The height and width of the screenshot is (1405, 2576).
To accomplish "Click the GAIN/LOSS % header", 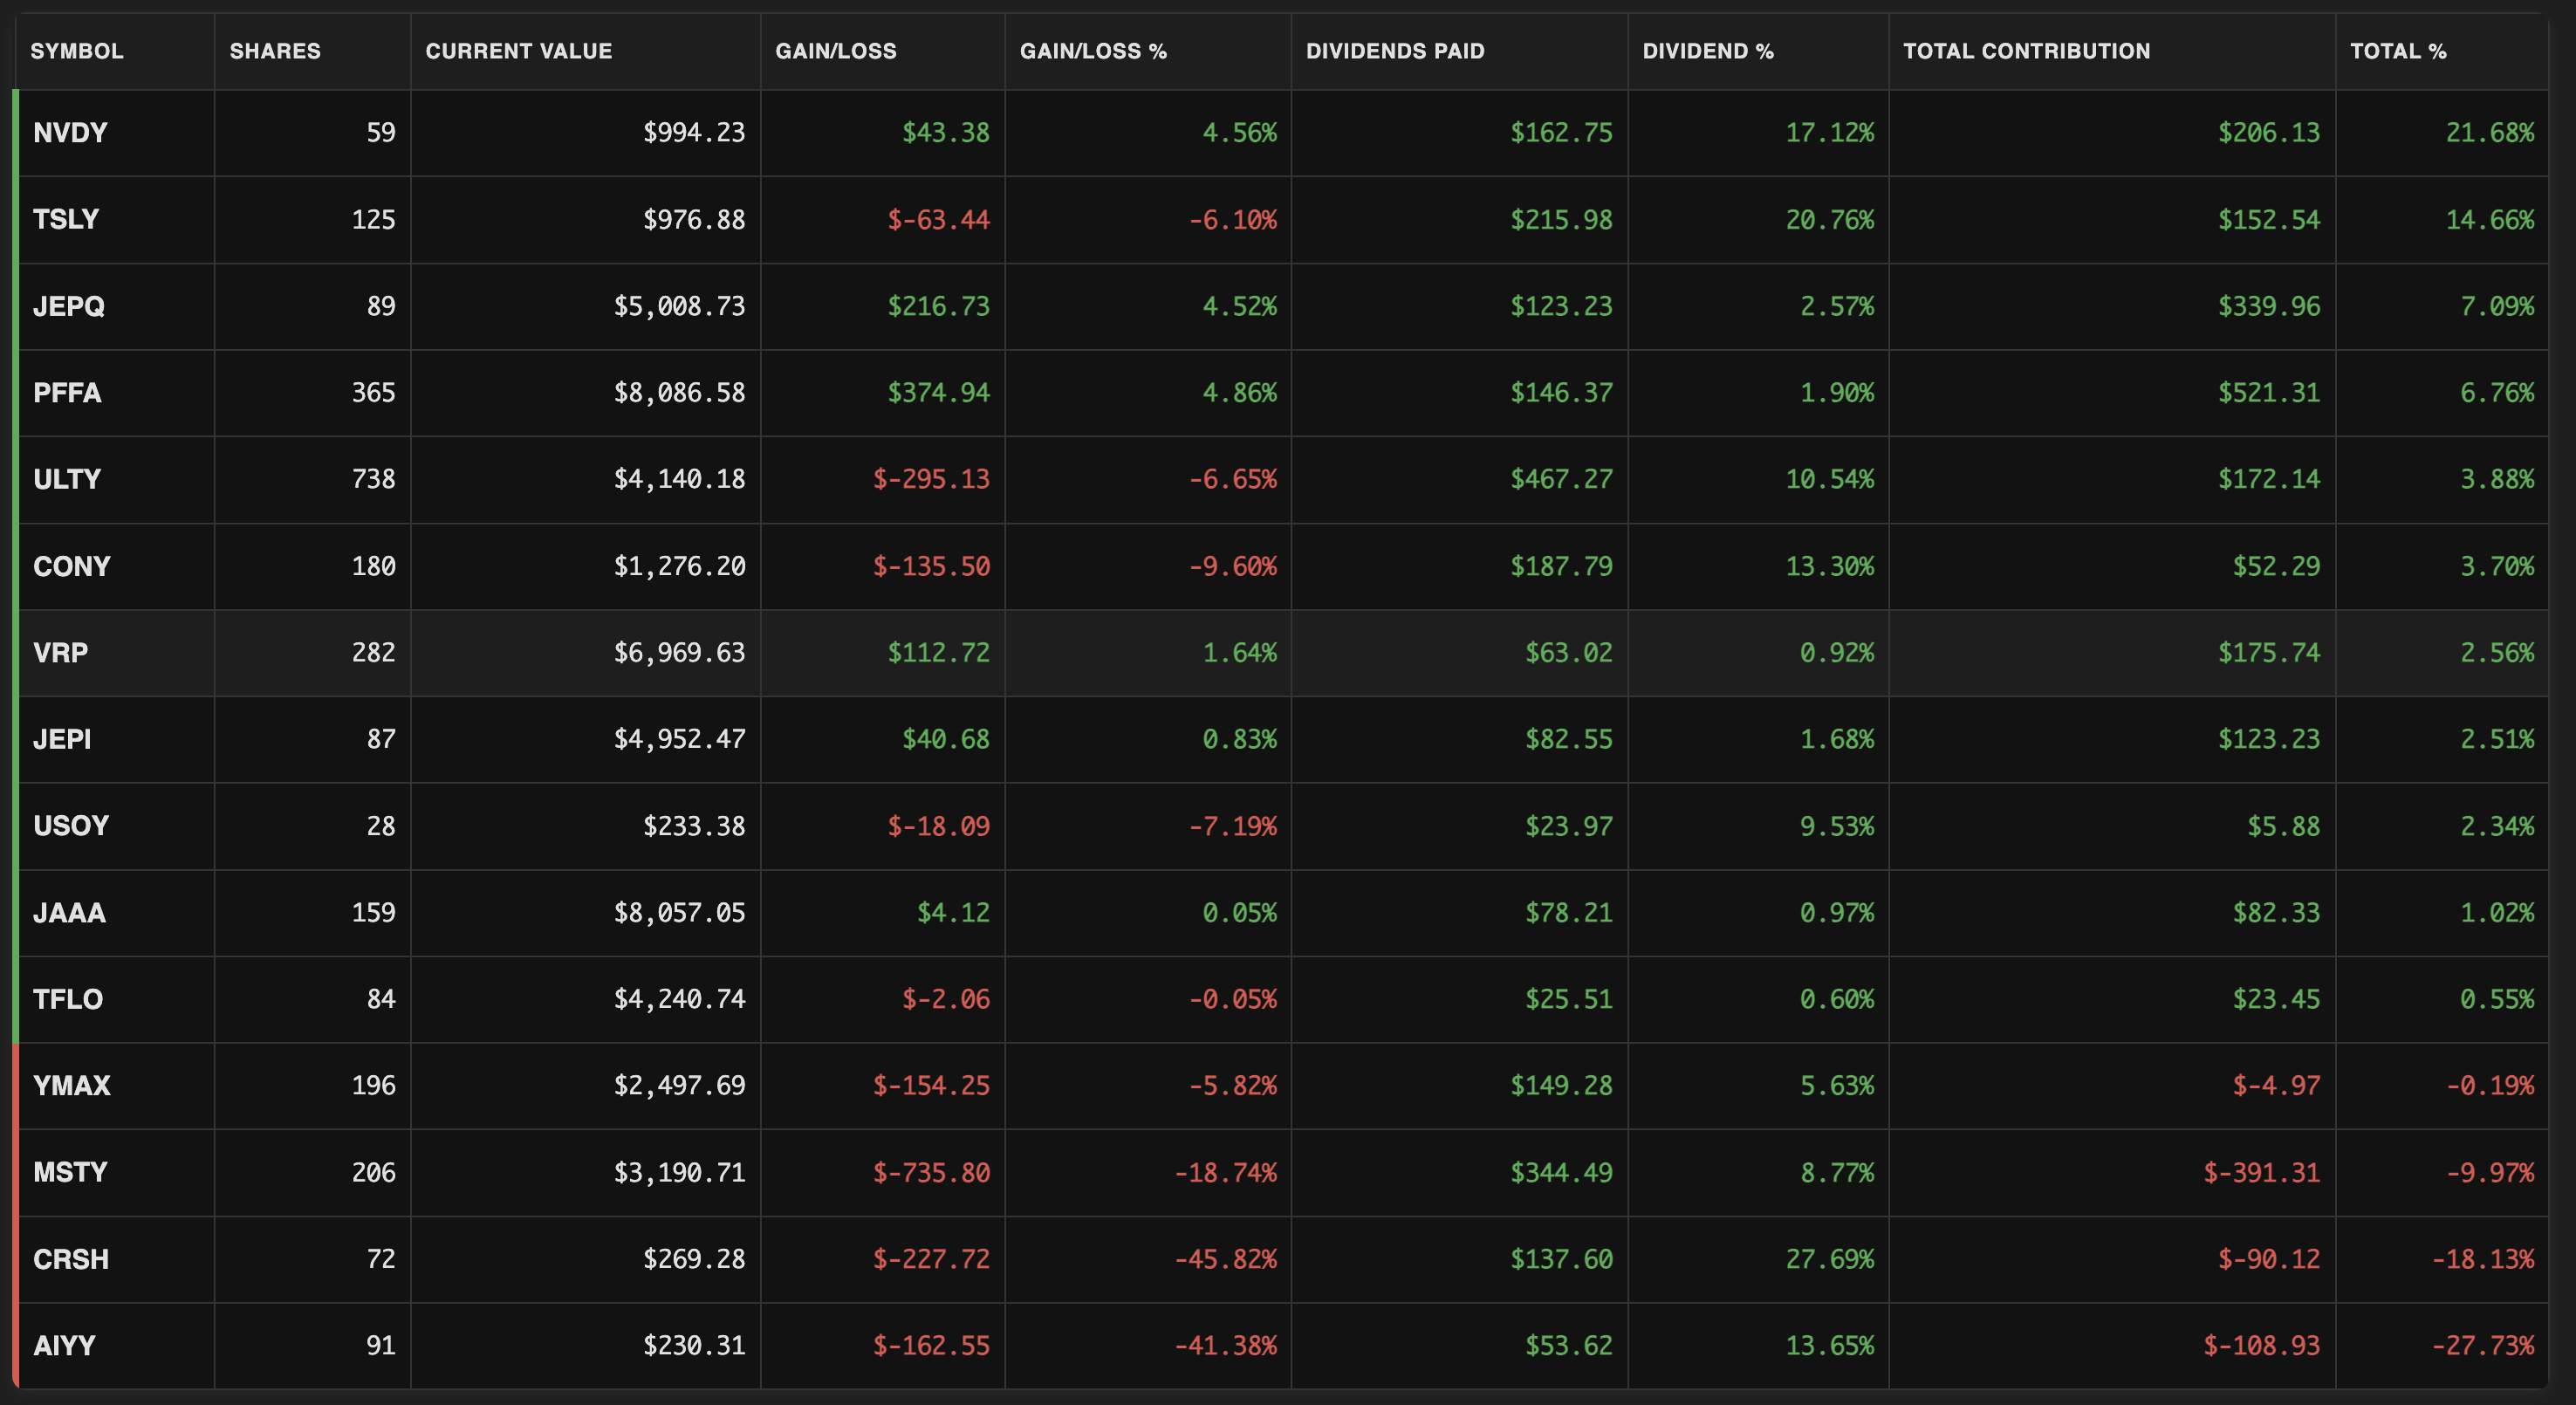I will [1093, 51].
